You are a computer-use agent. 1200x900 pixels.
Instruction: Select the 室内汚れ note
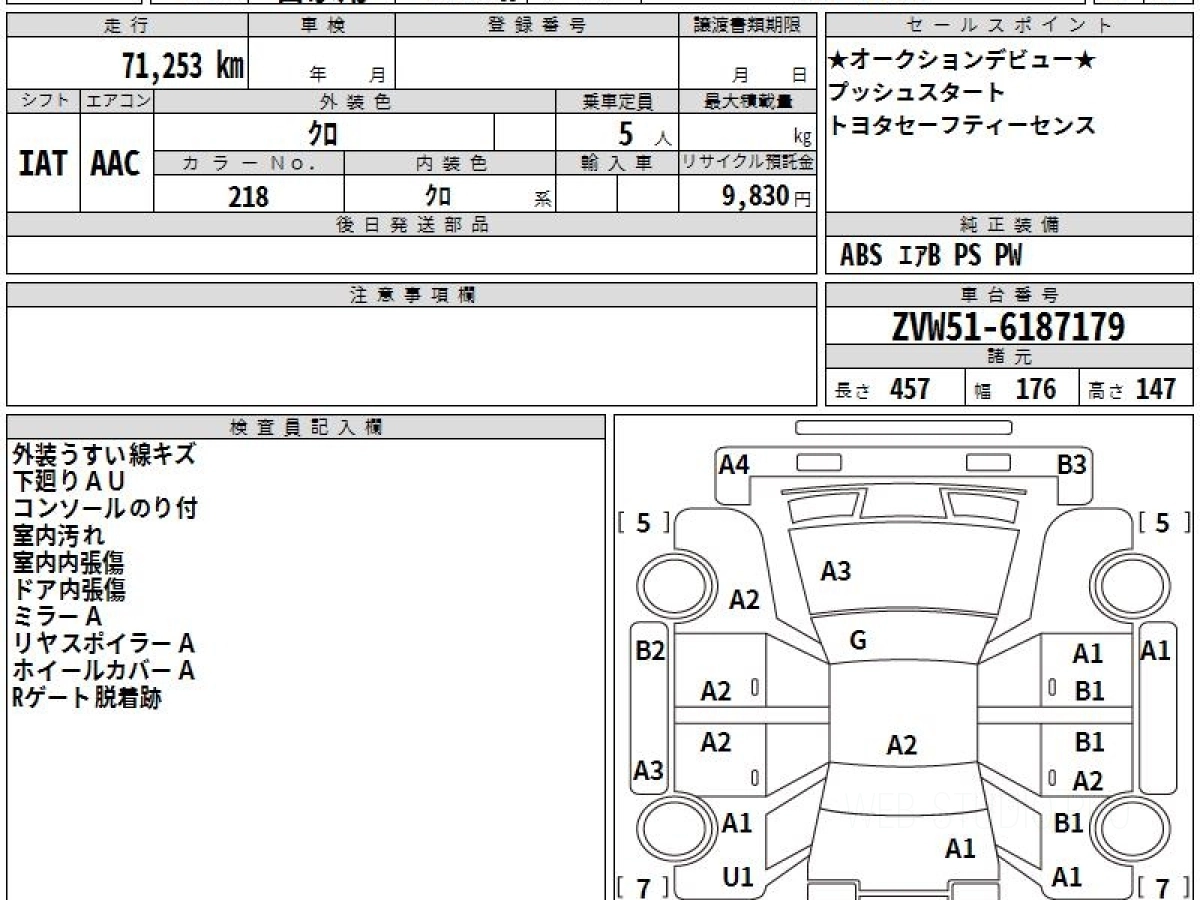(x=58, y=535)
